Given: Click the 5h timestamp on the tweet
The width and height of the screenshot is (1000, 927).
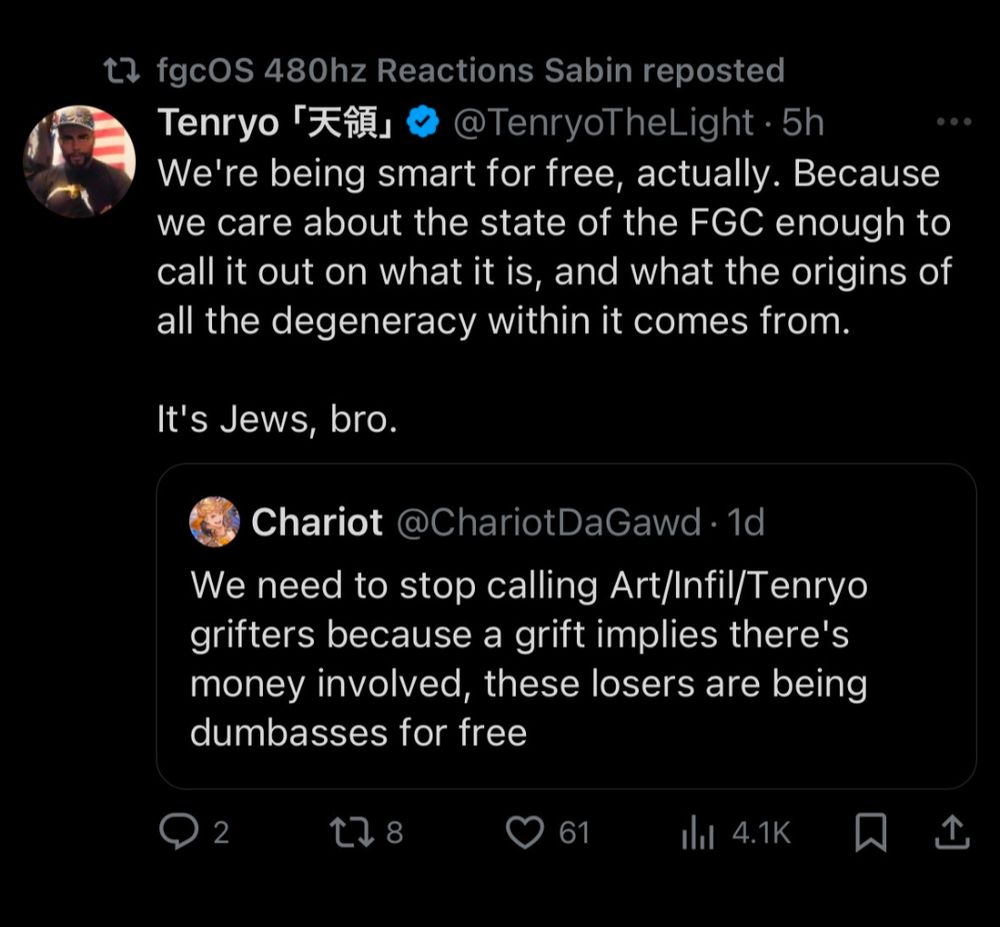Looking at the screenshot, I should tap(803, 123).
